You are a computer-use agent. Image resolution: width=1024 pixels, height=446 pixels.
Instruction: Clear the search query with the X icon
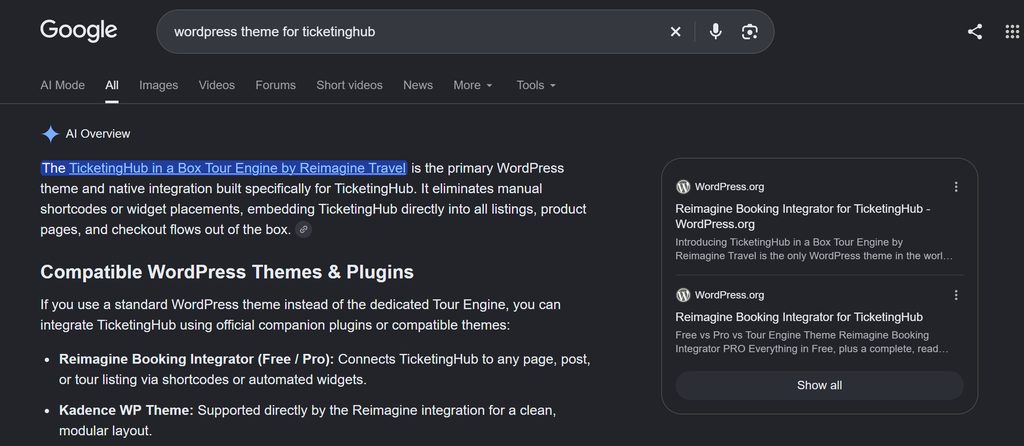click(x=675, y=31)
